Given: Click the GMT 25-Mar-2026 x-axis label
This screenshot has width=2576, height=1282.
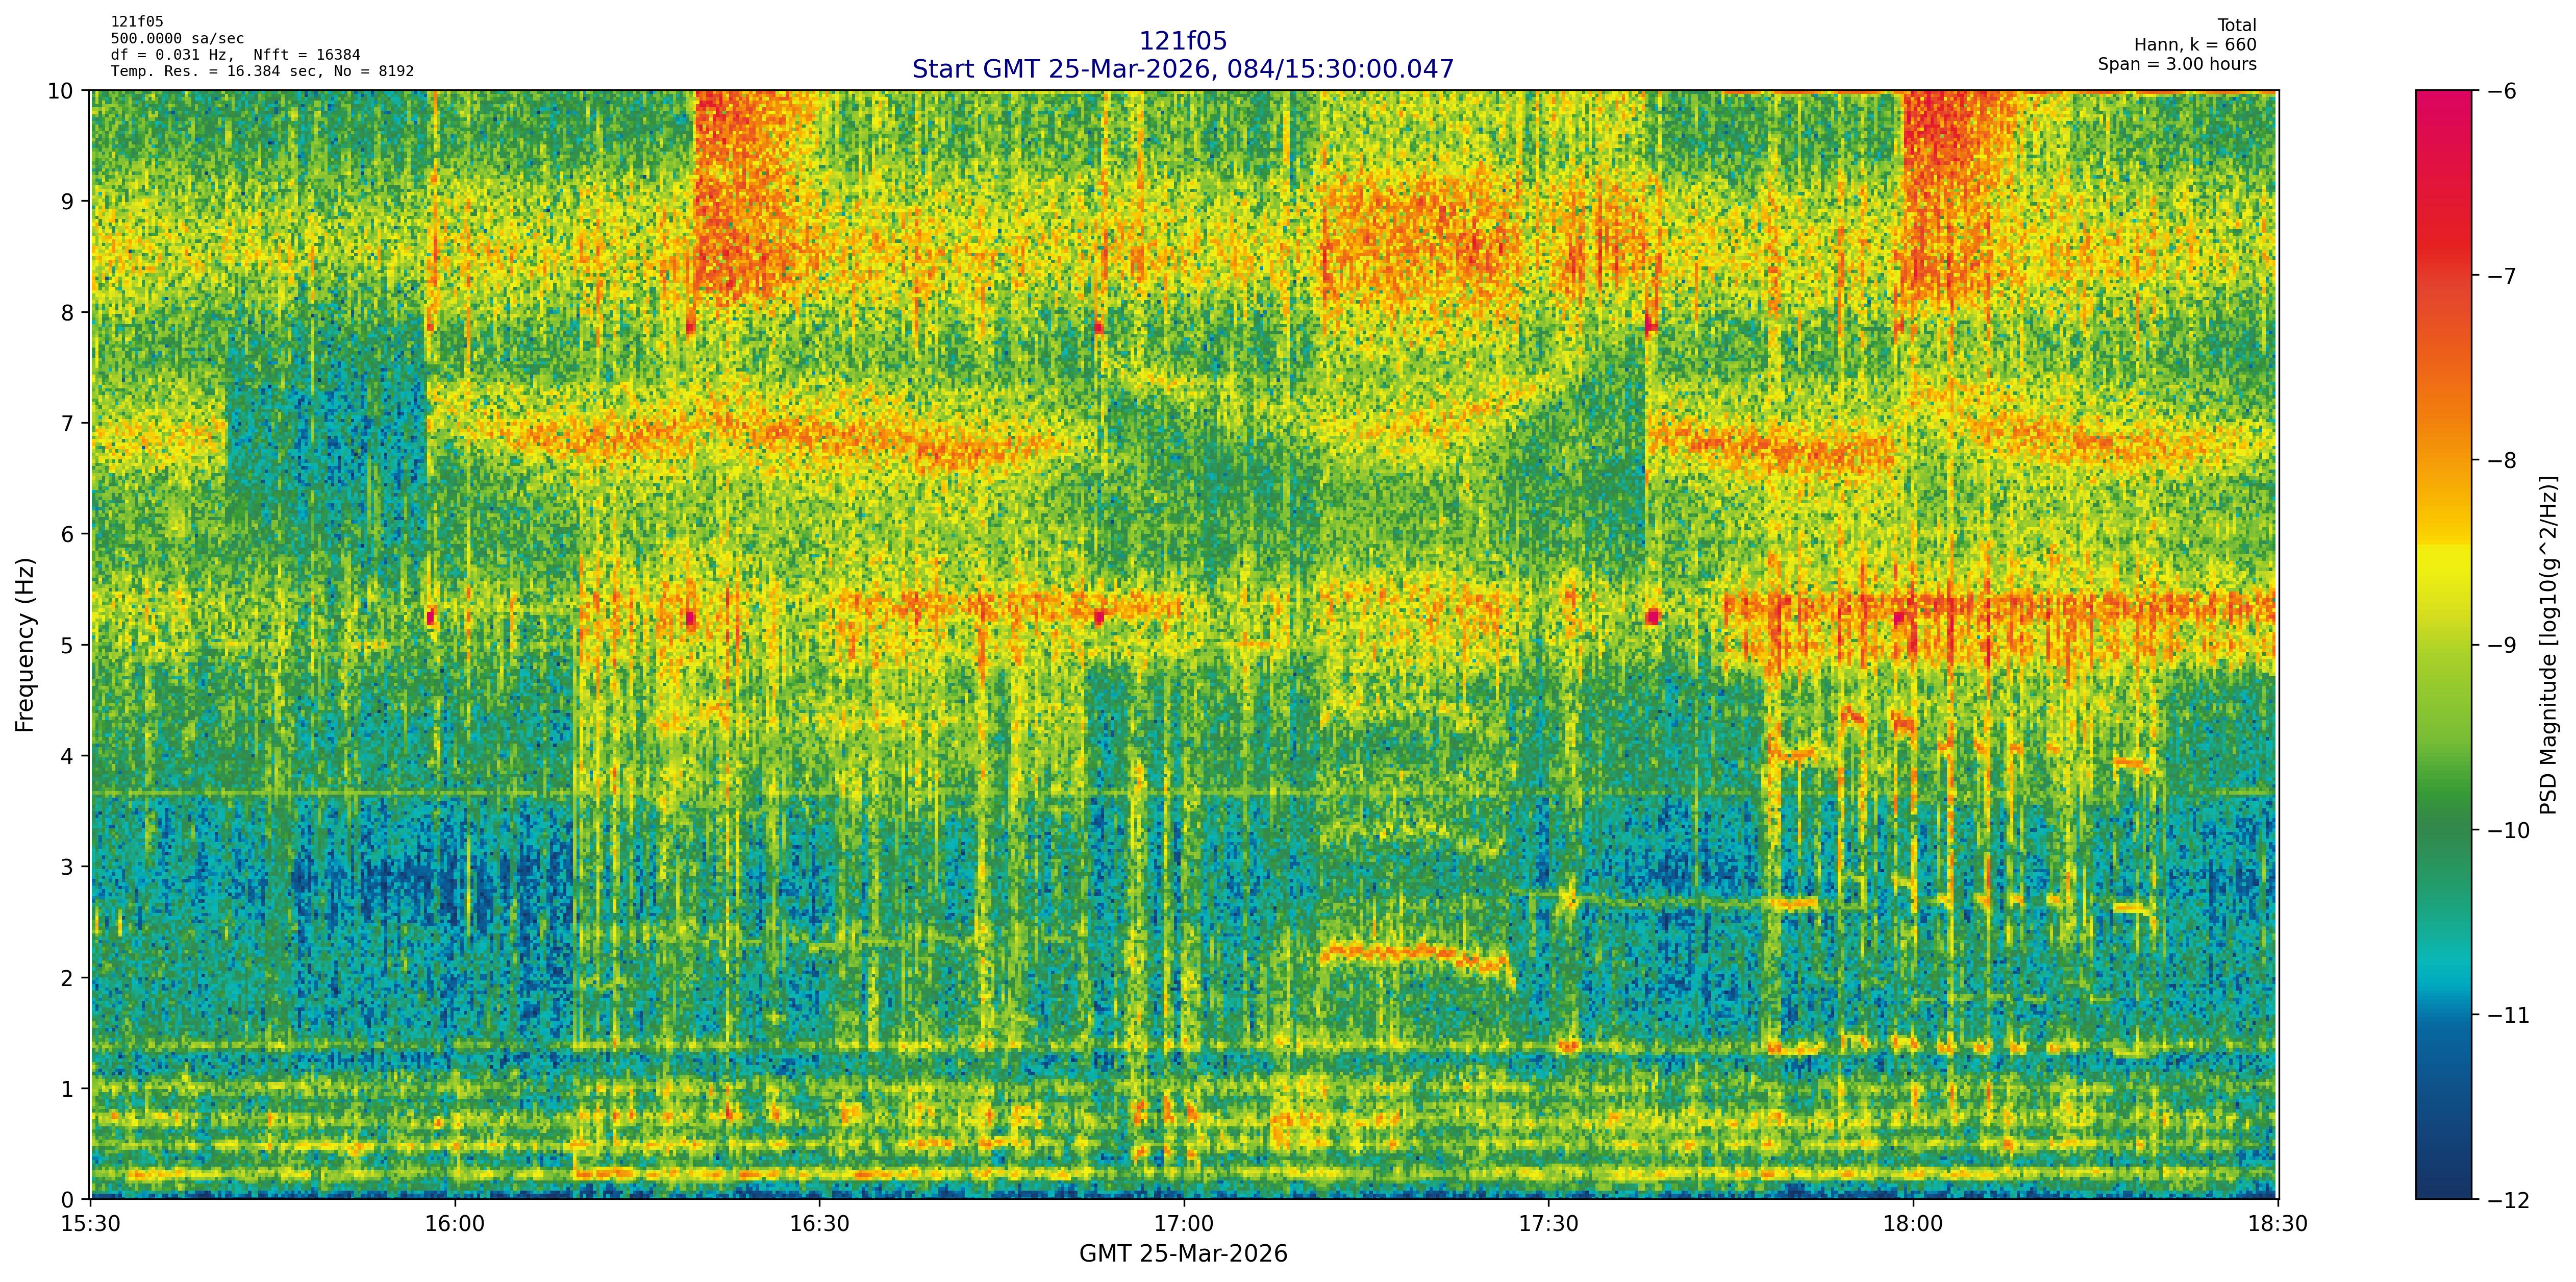Looking at the screenshot, I should (x=1182, y=1254).
